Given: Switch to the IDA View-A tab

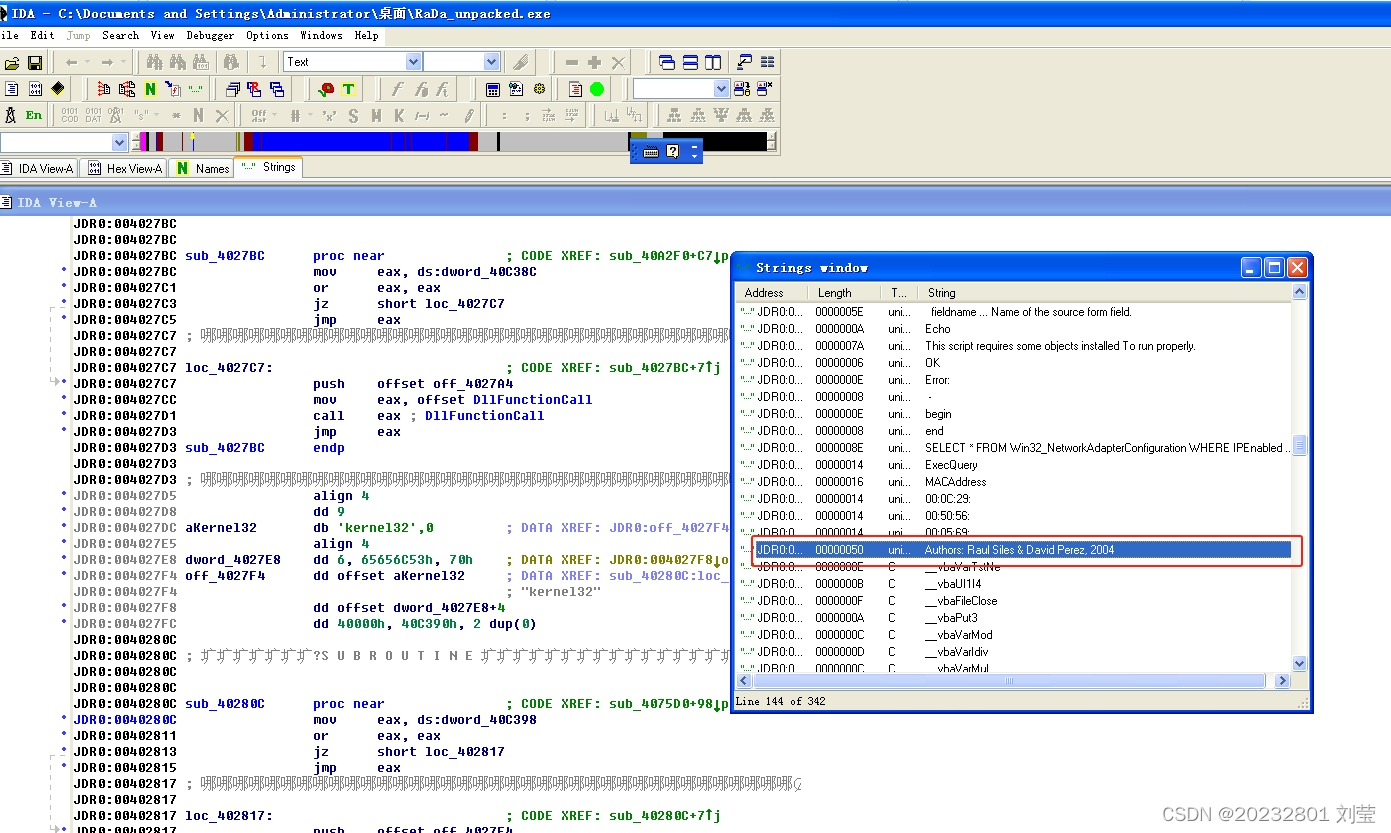Looking at the screenshot, I should pyautogui.click(x=38, y=169).
